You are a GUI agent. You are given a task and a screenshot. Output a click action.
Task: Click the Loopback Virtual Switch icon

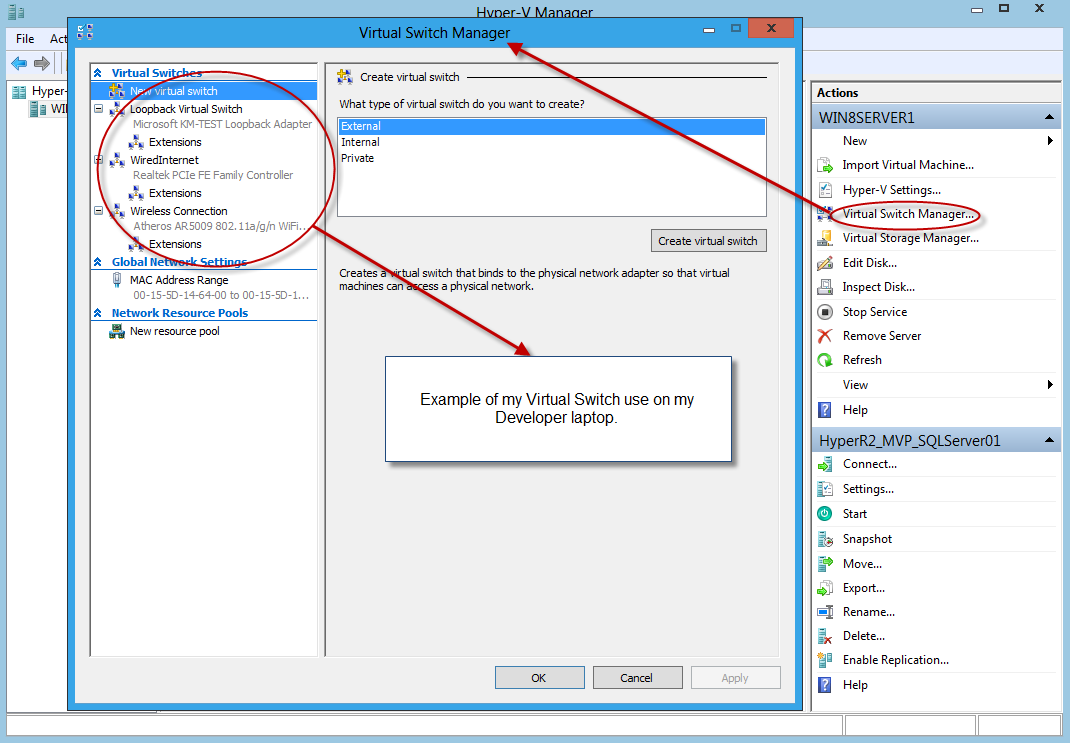[117, 109]
